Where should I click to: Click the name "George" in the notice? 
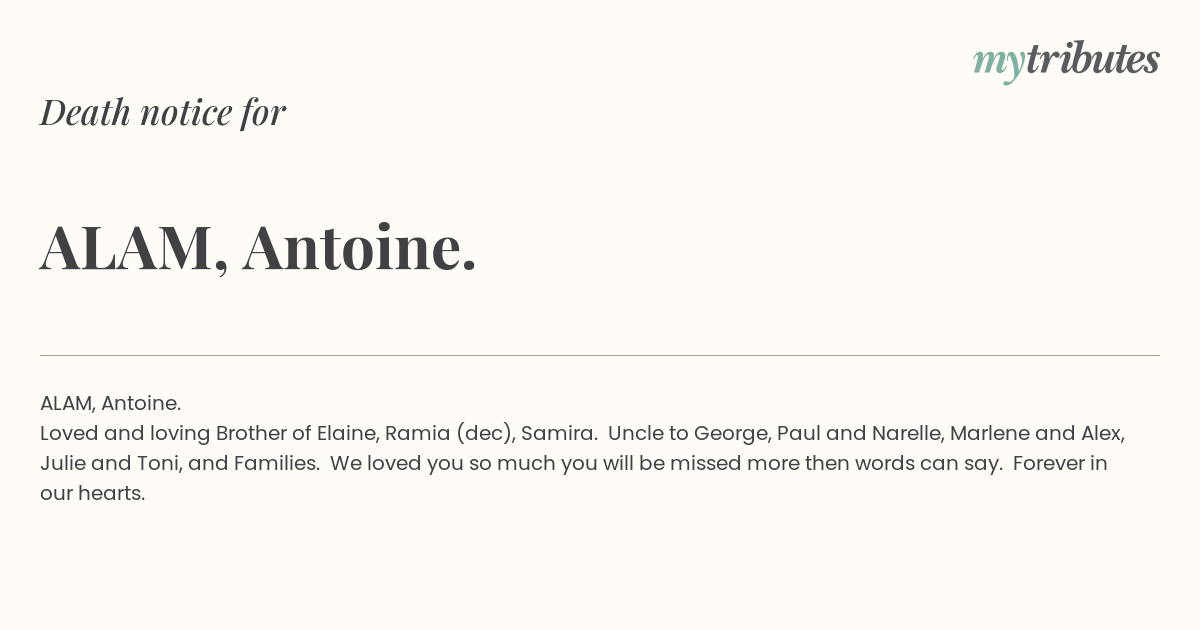pyautogui.click(x=730, y=433)
